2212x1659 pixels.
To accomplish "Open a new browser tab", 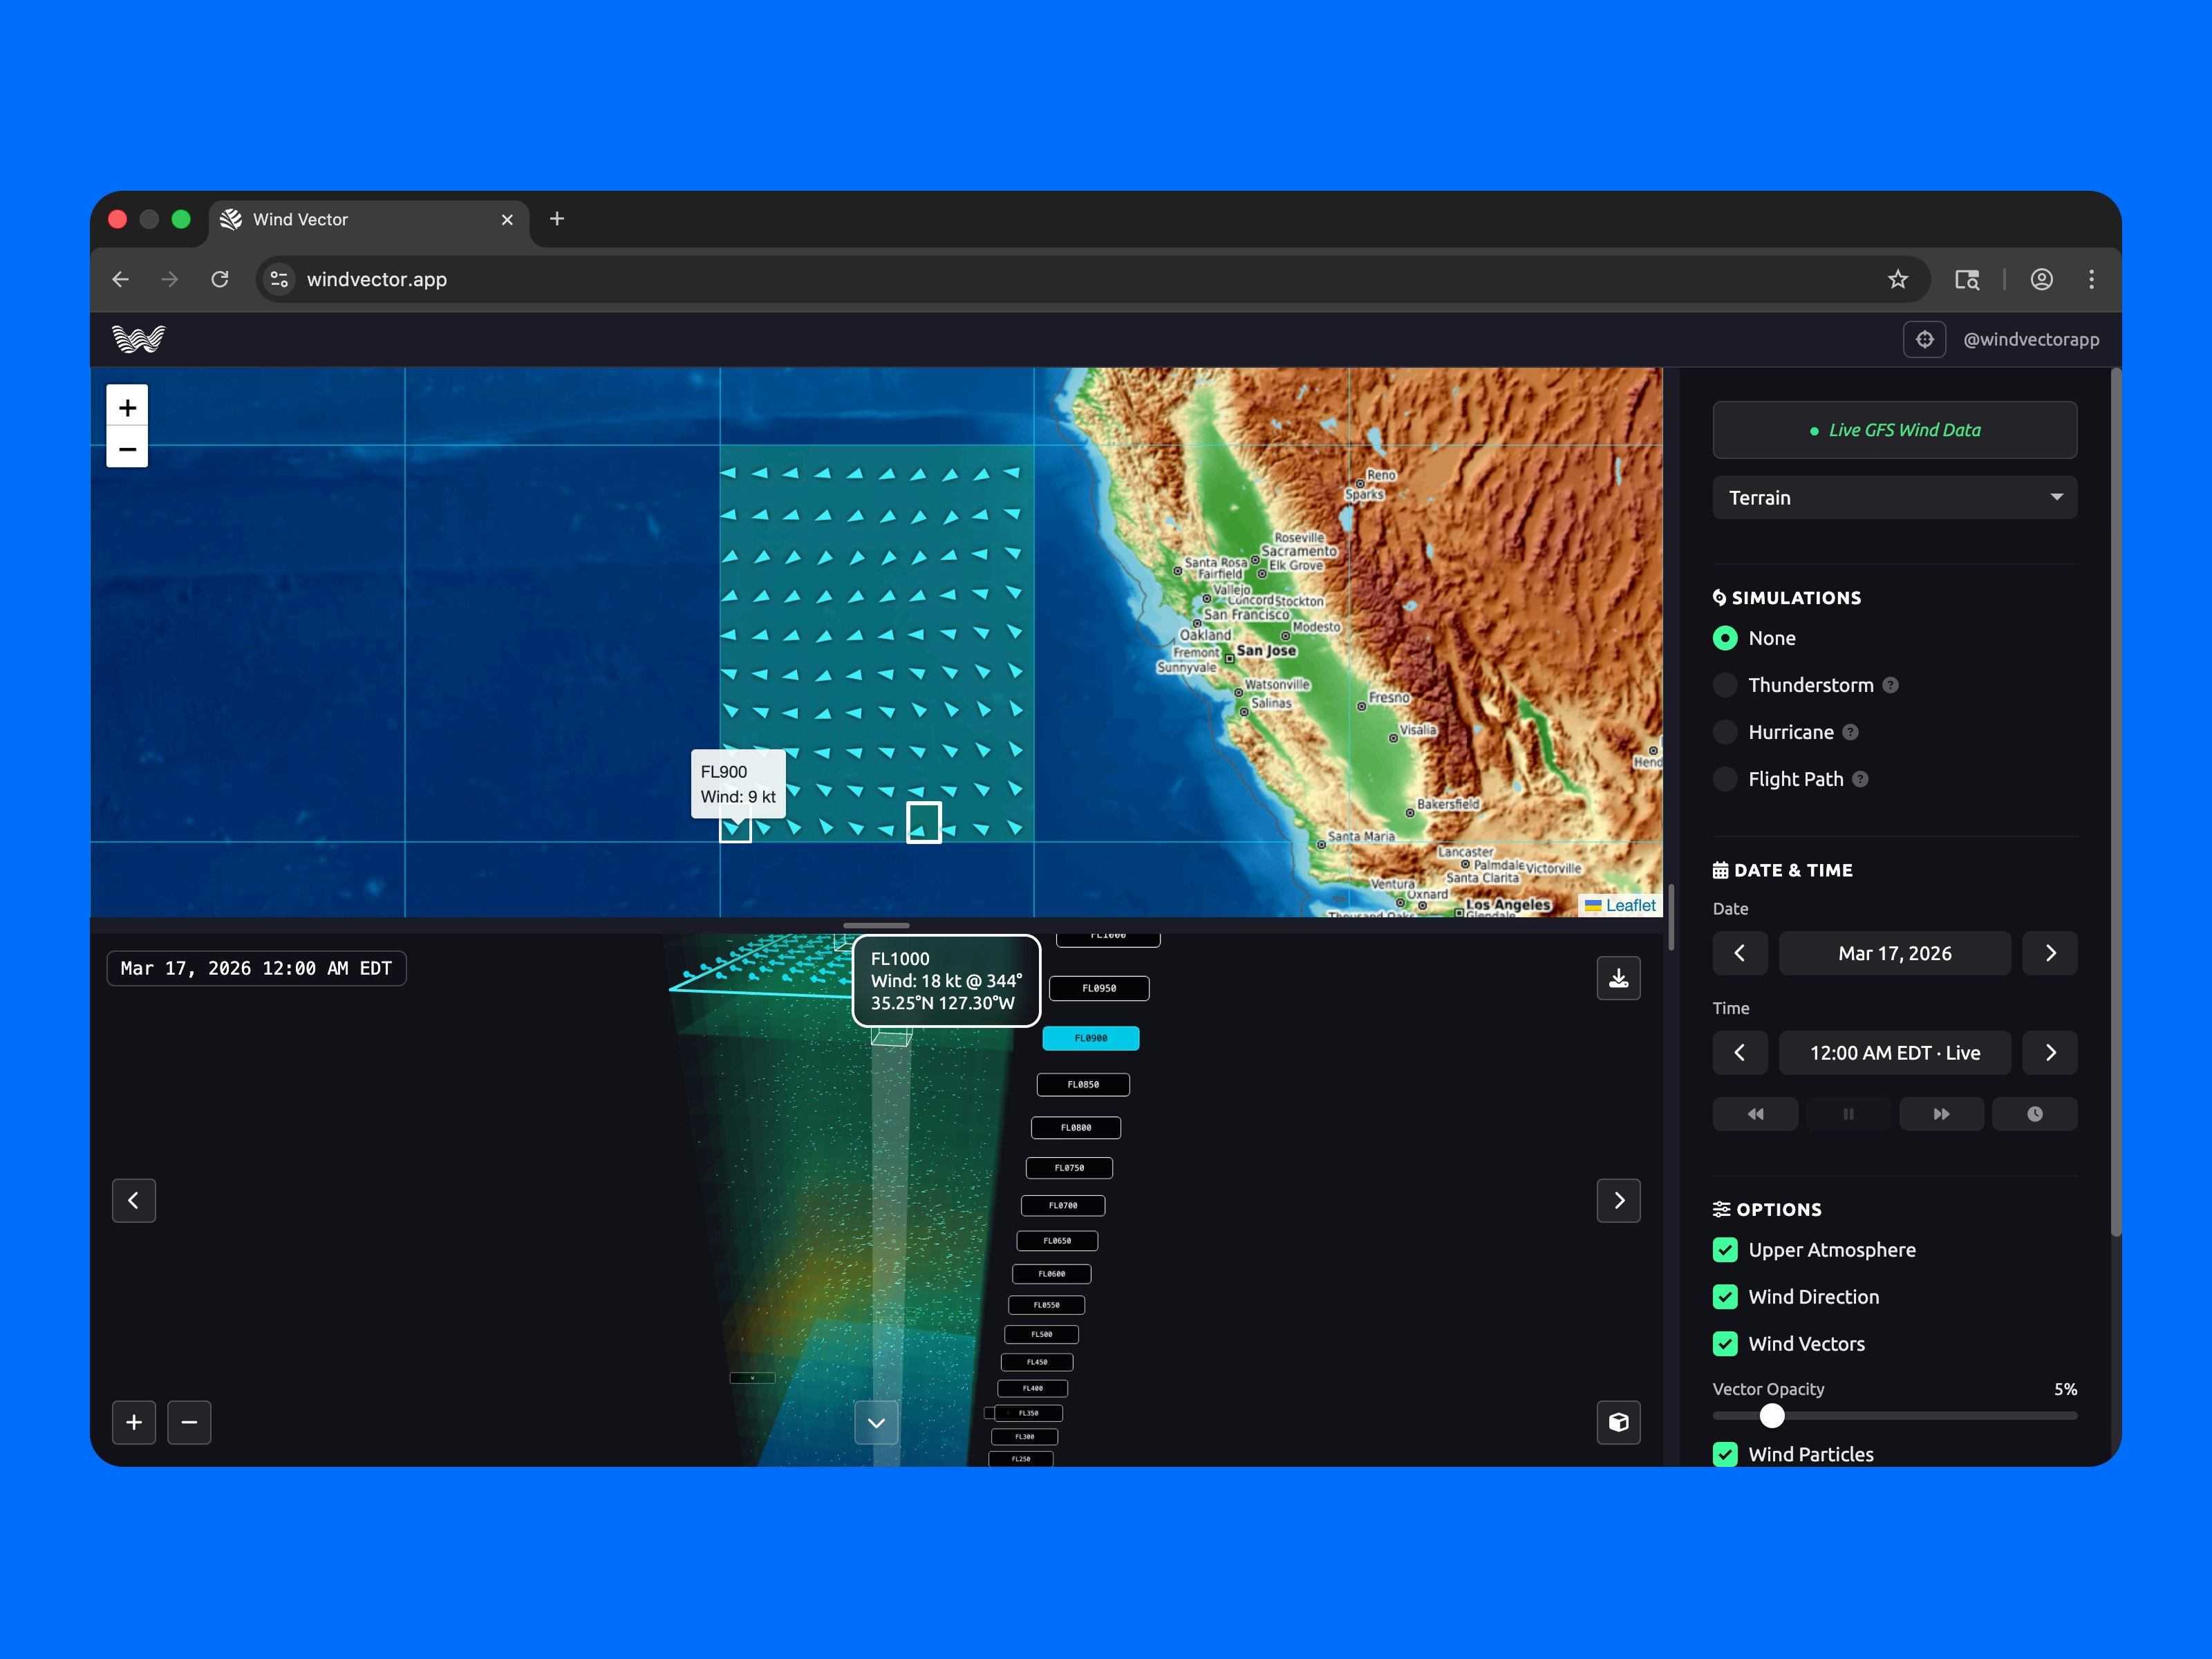I will (x=557, y=219).
